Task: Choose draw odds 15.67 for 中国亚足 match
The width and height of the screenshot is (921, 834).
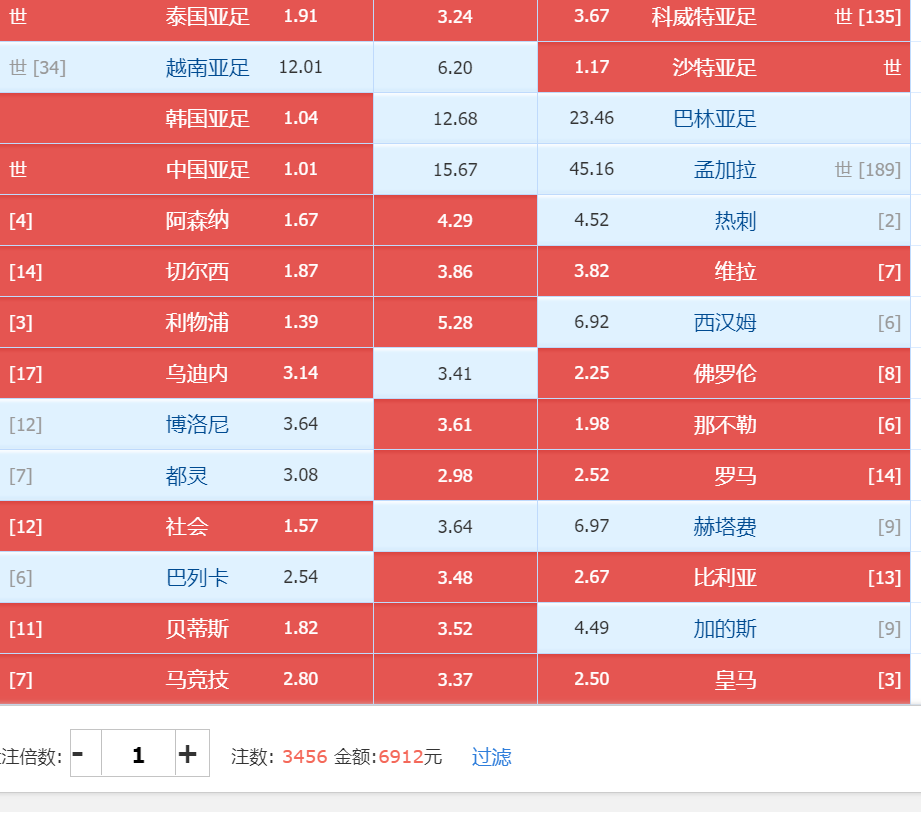Action: [455, 170]
